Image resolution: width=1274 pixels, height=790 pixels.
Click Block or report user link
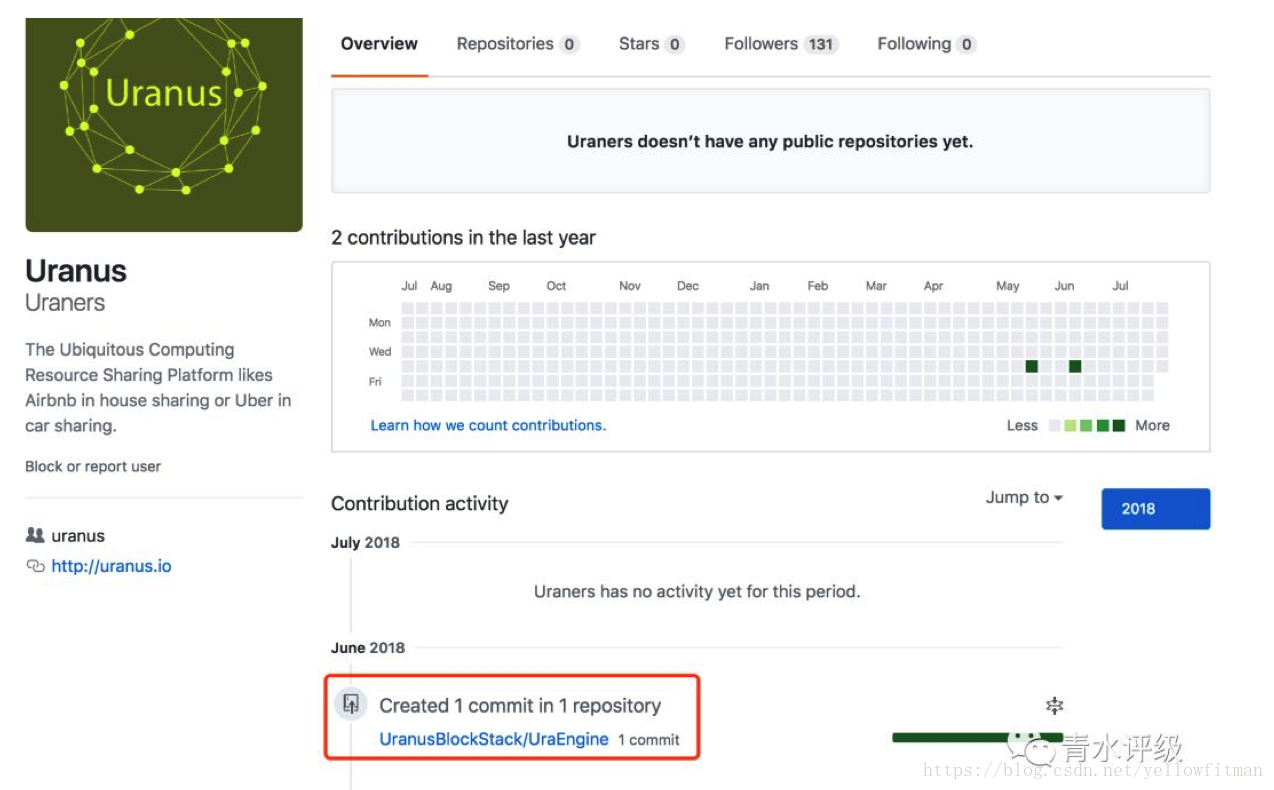(x=93, y=466)
